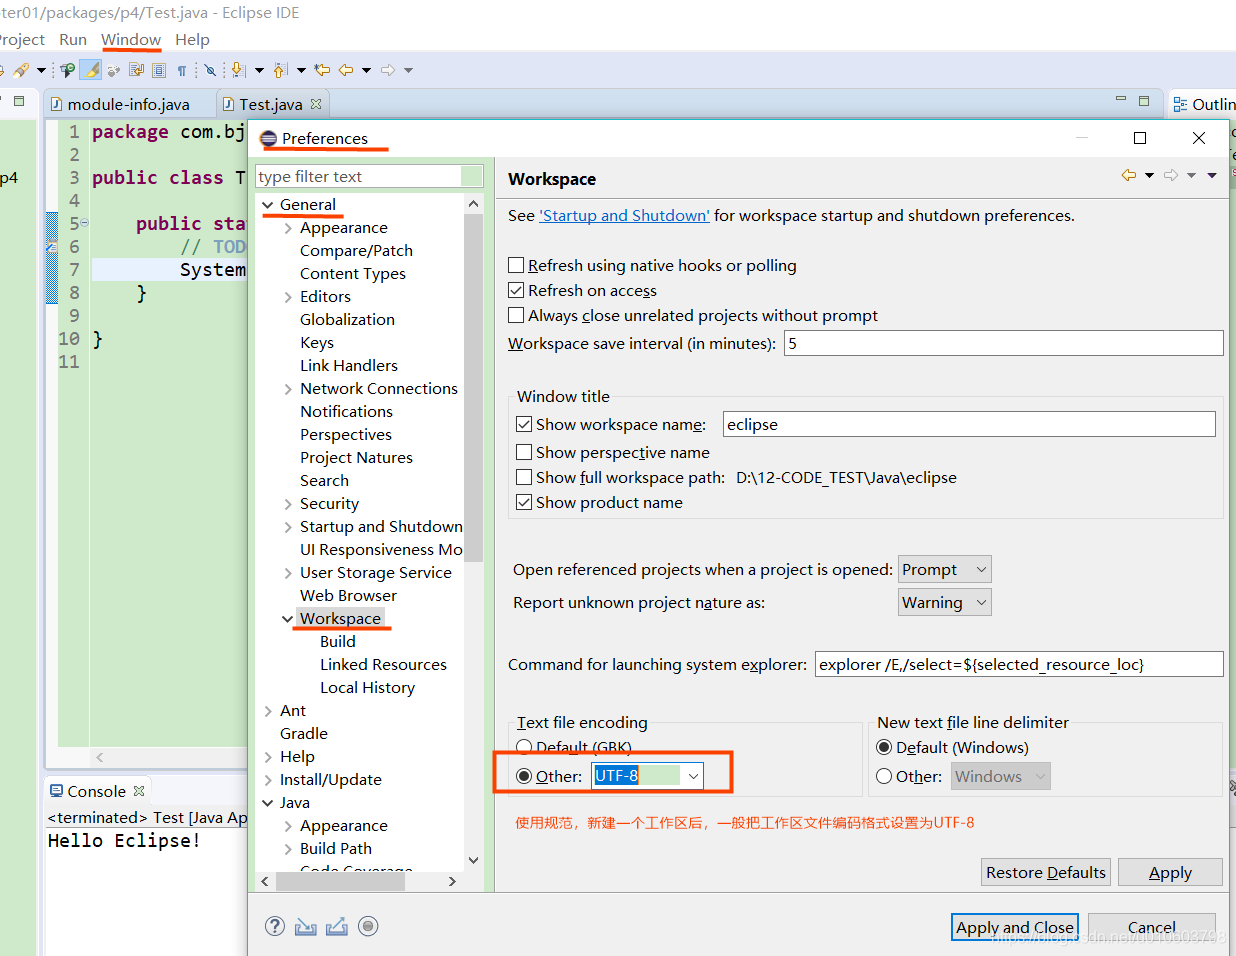This screenshot has height=956, width=1236.
Task: Open the Window menu
Action: [x=131, y=39]
